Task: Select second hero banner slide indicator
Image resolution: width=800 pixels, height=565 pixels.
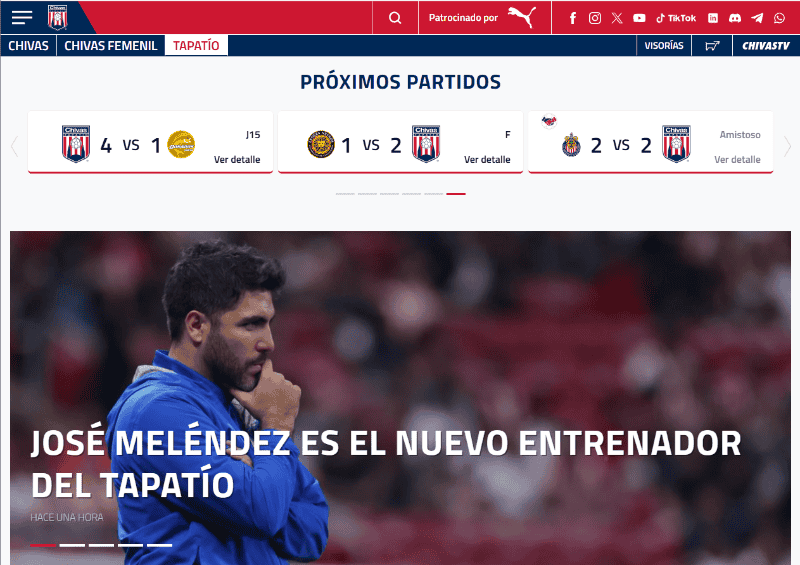Action: [x=72, y=545]
